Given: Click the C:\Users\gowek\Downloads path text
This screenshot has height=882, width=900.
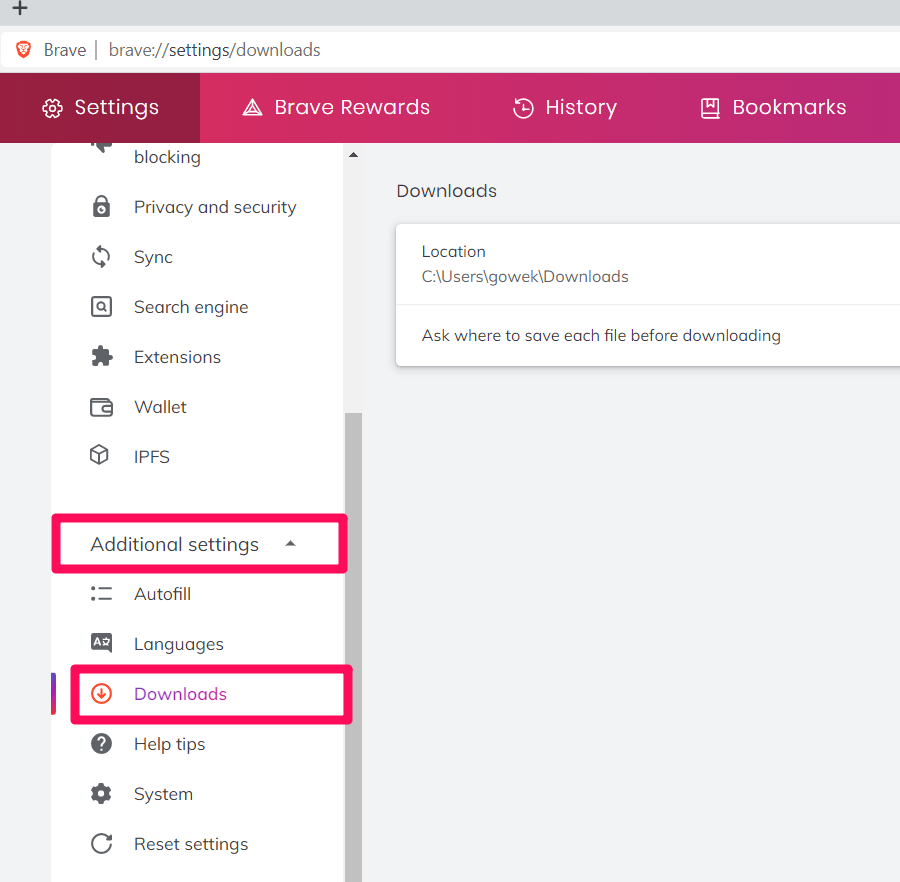Looking at the screenshot, I should (x=525, y=277).
